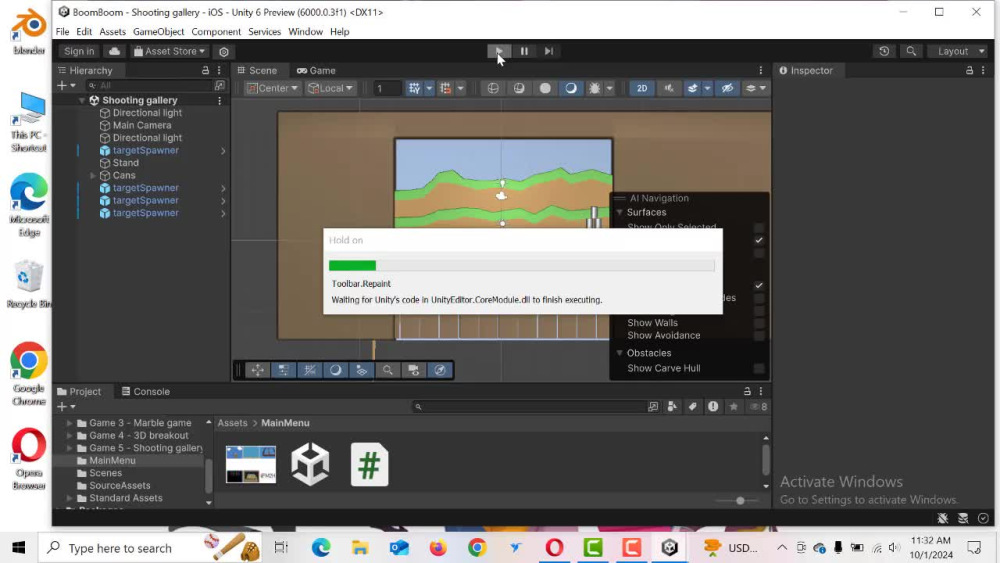The width and height of the screenshot is (1000, 563).
Task: Open the Window menu
Action: click(305, 31)
